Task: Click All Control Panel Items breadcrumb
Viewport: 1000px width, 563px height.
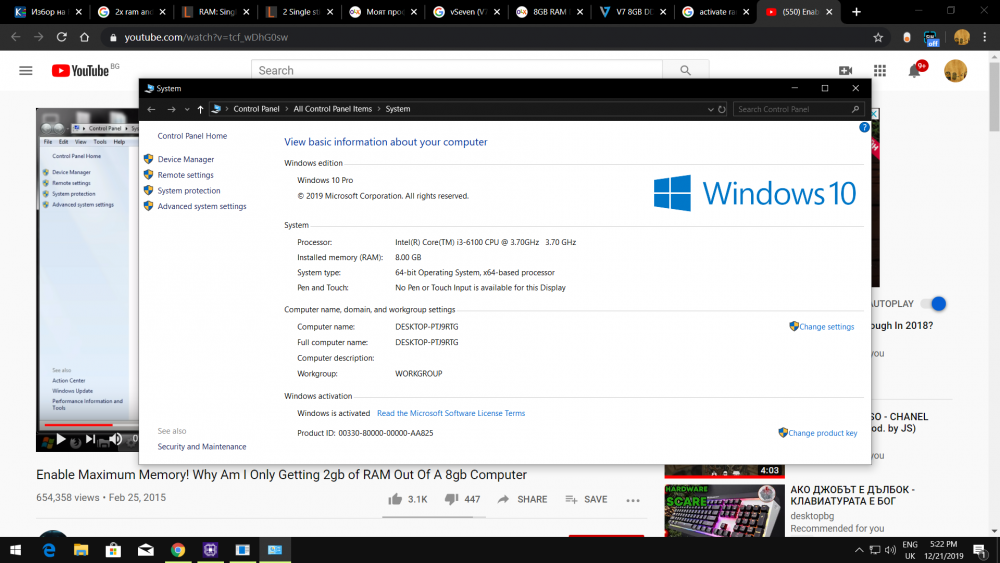Action: pyautogui.click(x=332, y=109)
